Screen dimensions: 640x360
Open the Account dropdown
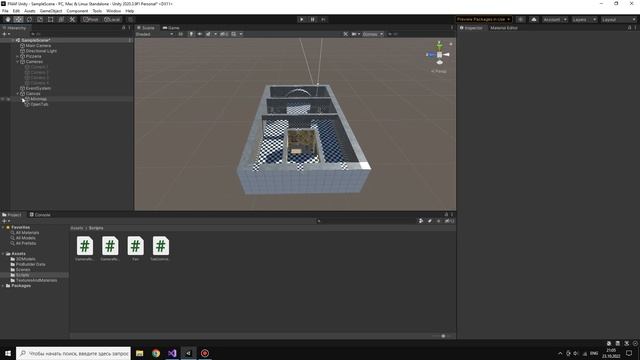coord(555,19)
